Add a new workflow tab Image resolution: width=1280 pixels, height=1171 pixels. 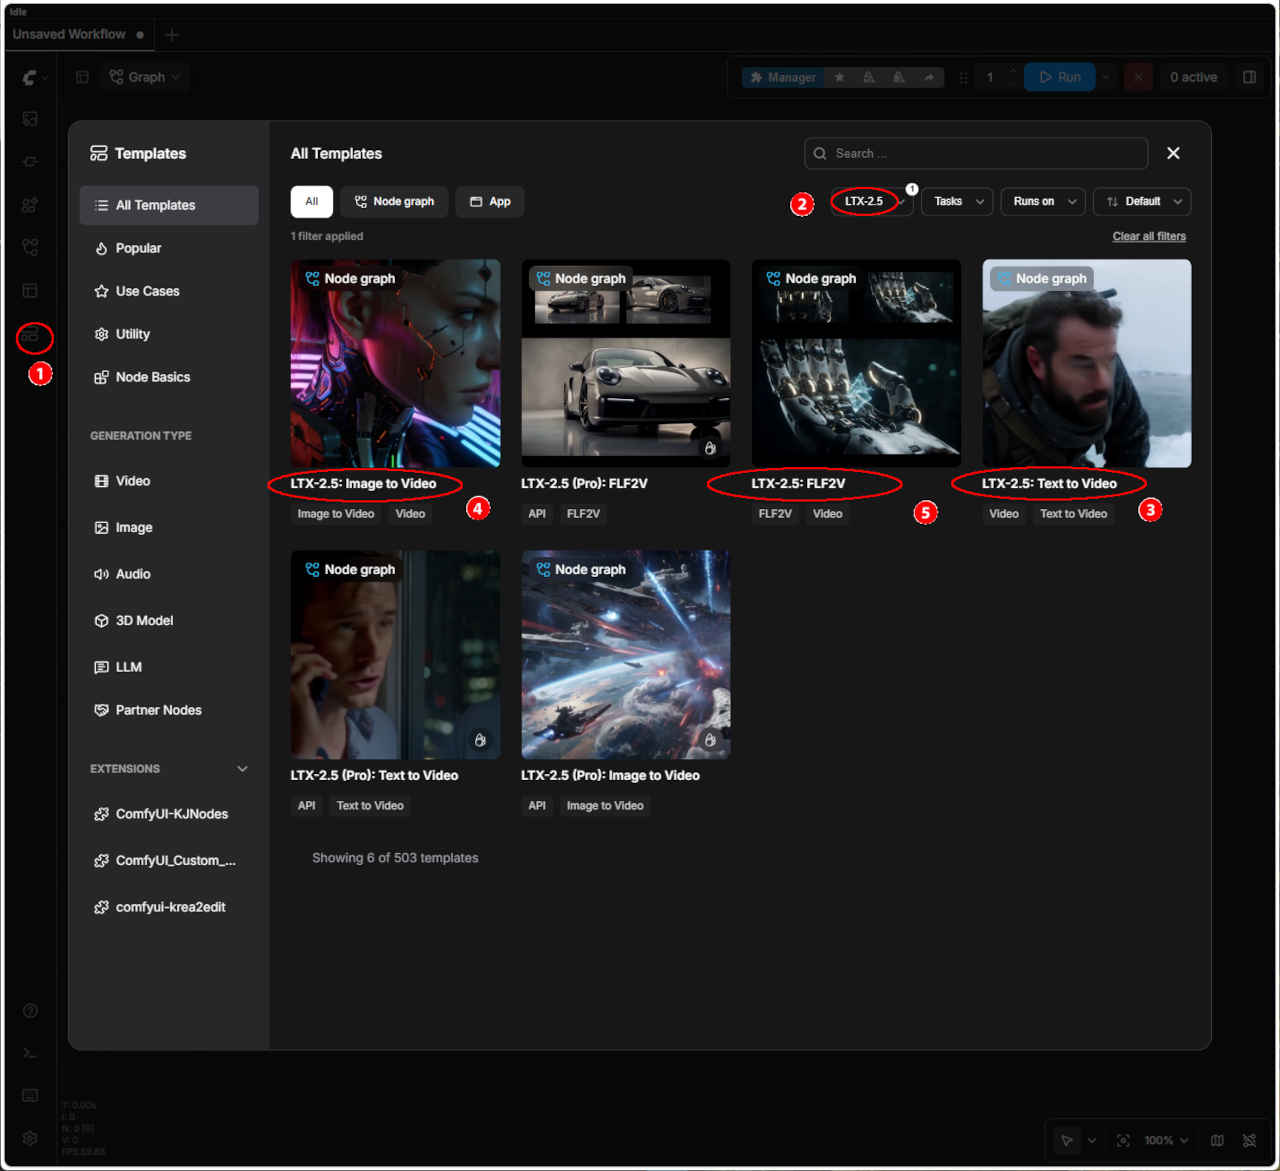(x=172, y=35)
